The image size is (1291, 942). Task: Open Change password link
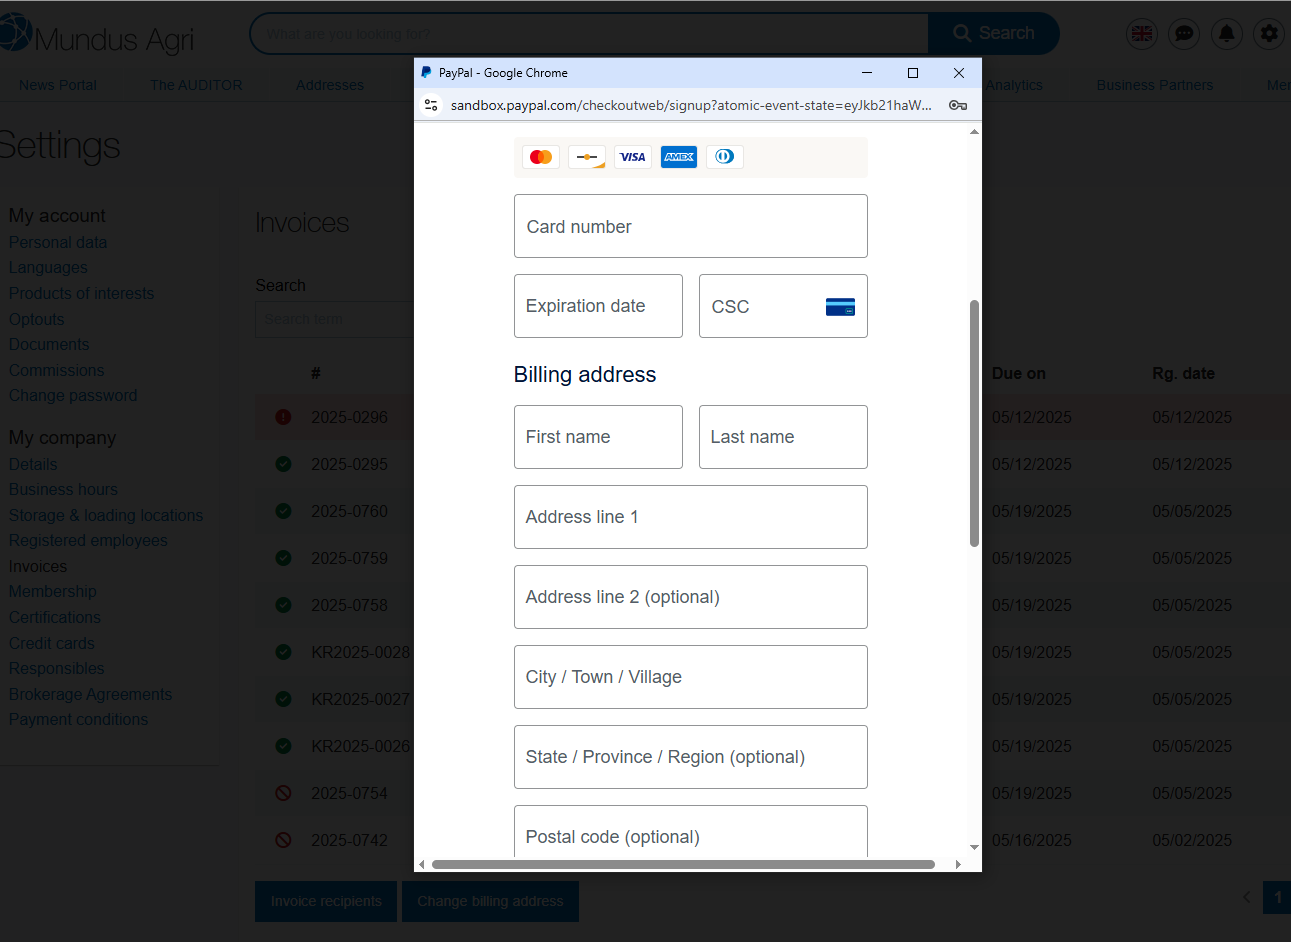click(73, 395)
